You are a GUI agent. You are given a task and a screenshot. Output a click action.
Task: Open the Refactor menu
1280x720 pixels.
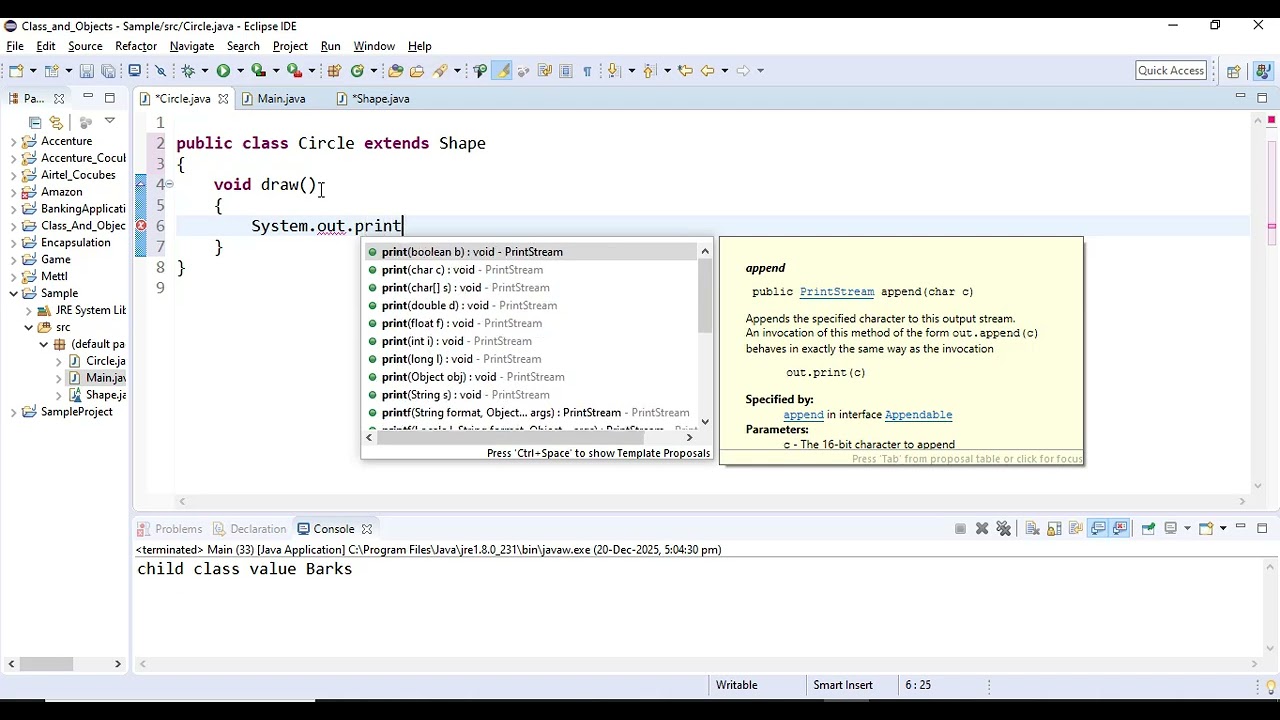pyautogui.click(x=136, y=46)
